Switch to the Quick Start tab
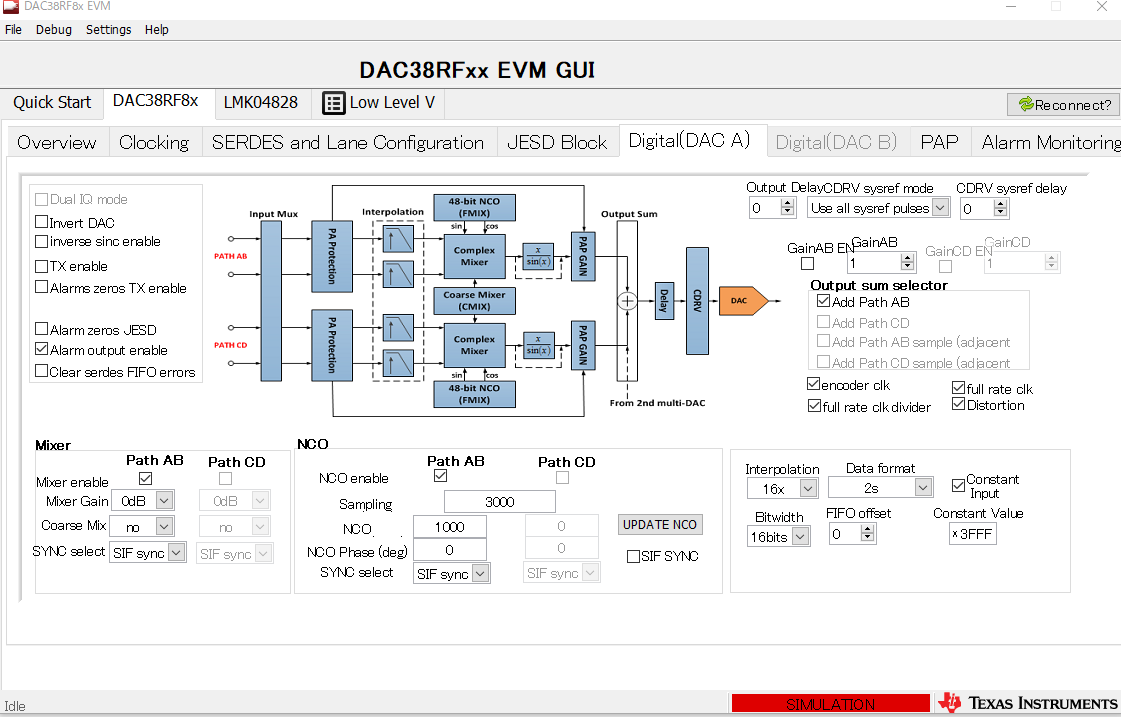This screenshot has height=717, width=1121. click(51, 102)
